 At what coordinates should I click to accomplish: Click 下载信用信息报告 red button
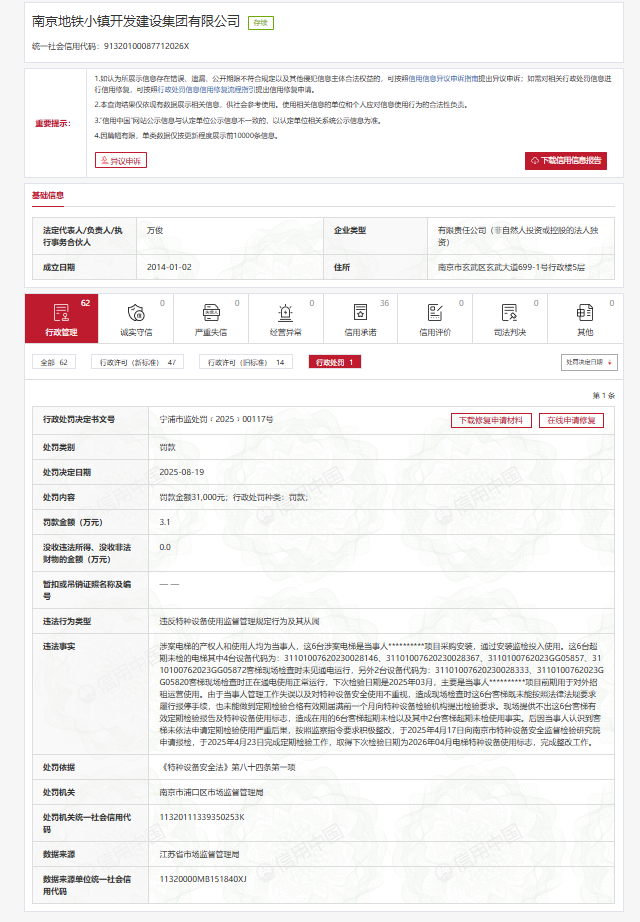coord(566,161)
